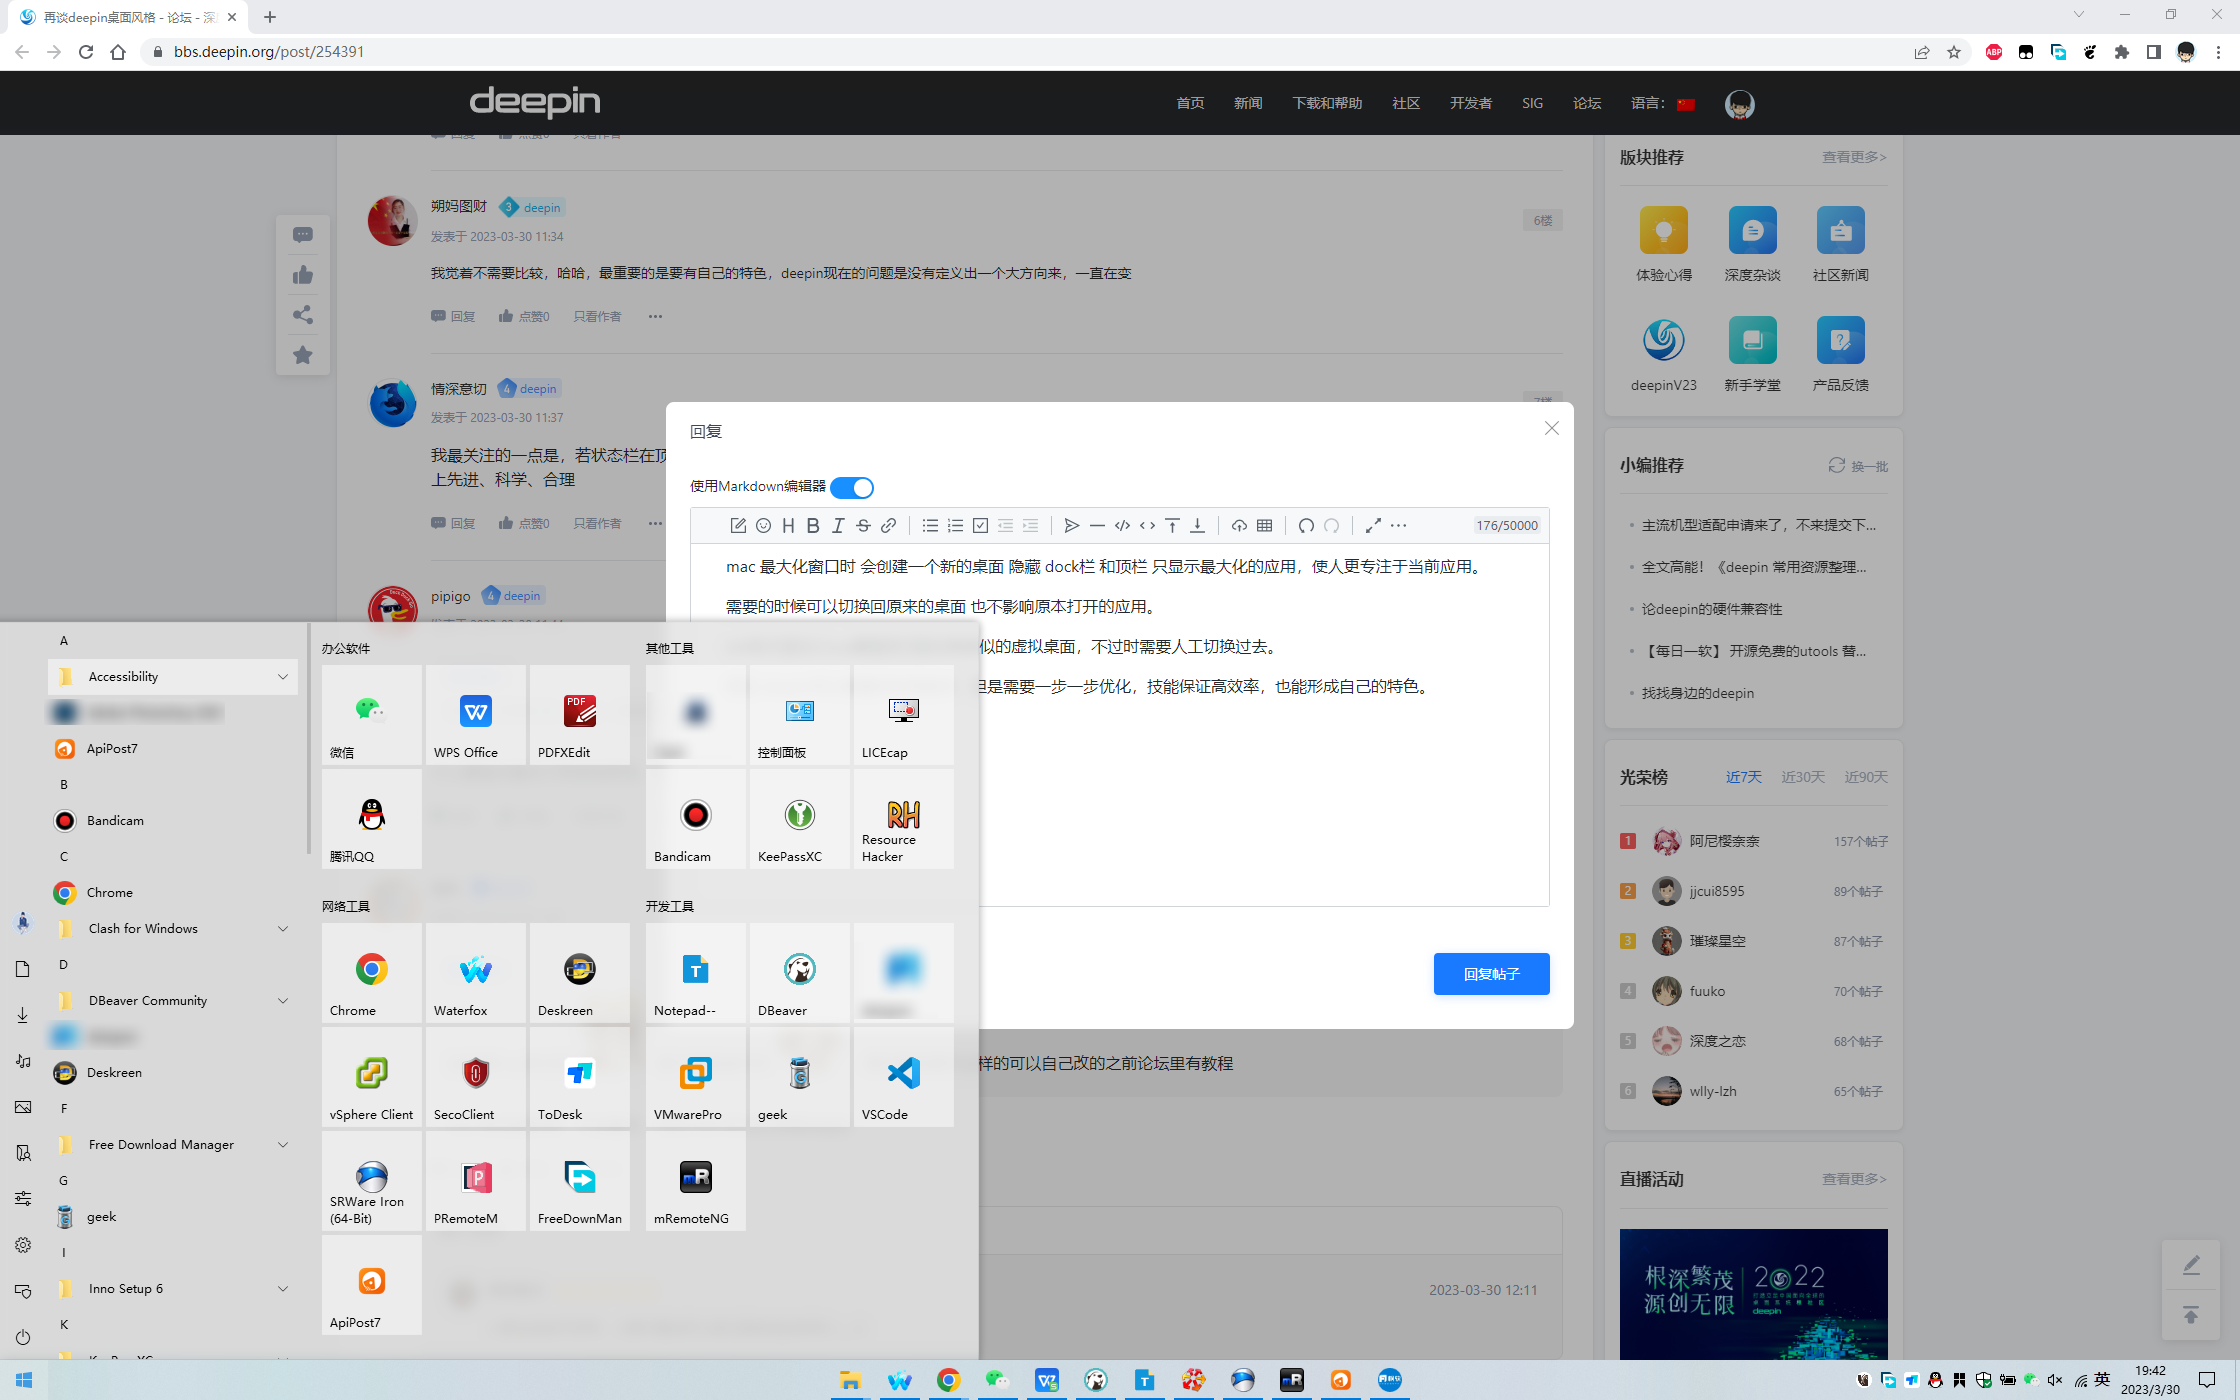
Task: Toggle bold formatting in reply editor
Action: coord(813,525)
